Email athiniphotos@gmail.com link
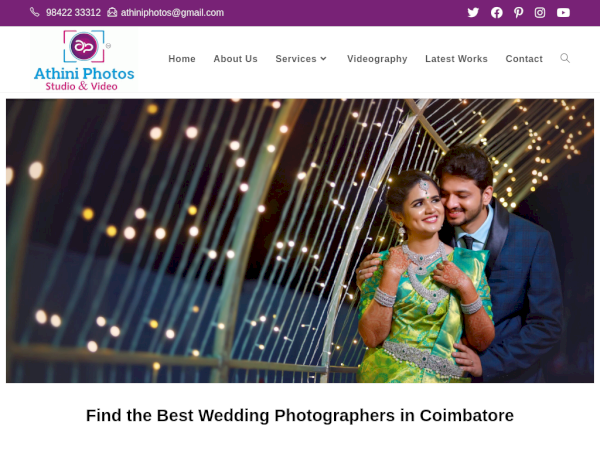This screenshot has width=600, height=450. (172, 13)
